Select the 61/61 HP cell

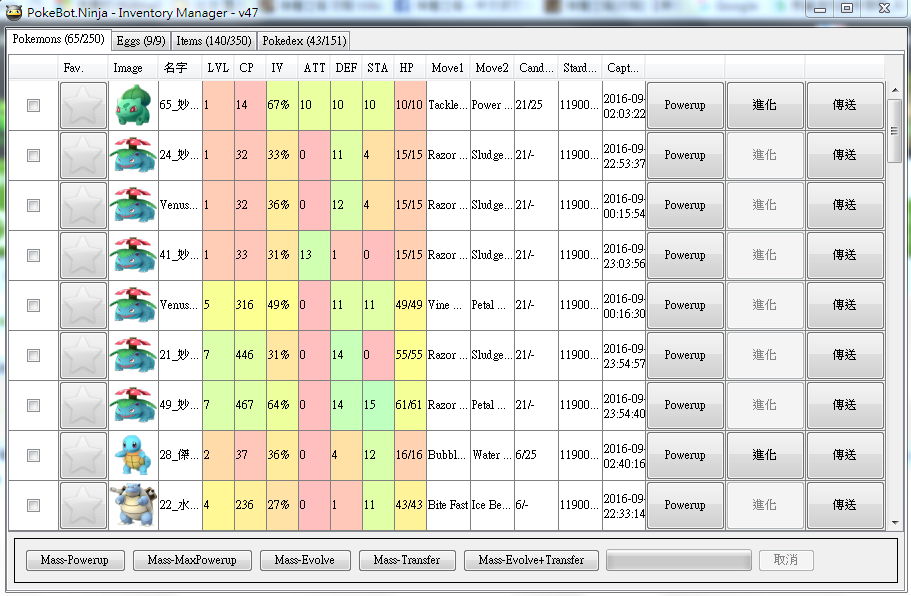[x=410, y=405]
